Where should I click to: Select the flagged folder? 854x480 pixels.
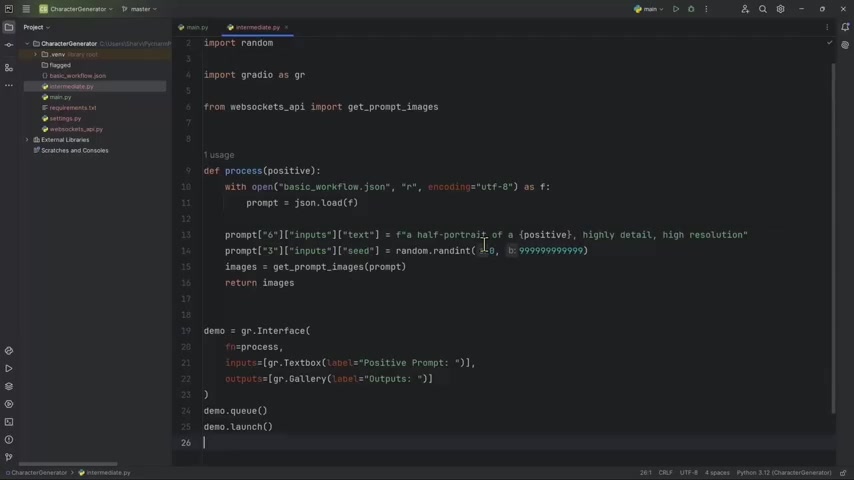[x=60, y=65]
